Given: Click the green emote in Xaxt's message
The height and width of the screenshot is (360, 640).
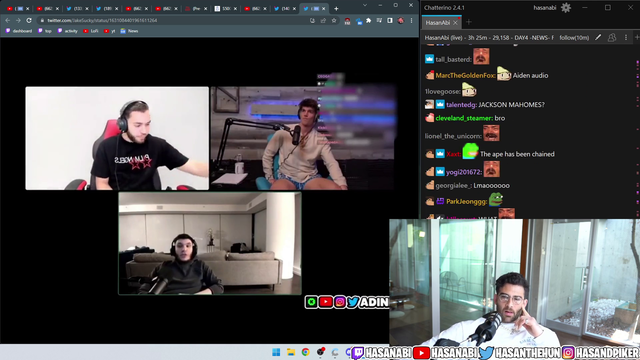Looking at the screenshot, I should (470, 152).
